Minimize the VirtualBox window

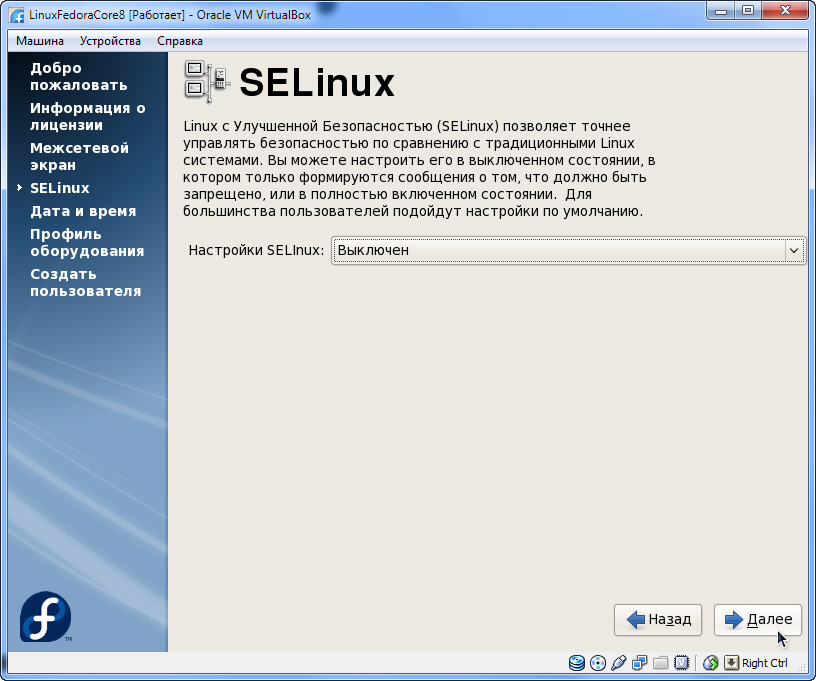(x=721, y=11)
